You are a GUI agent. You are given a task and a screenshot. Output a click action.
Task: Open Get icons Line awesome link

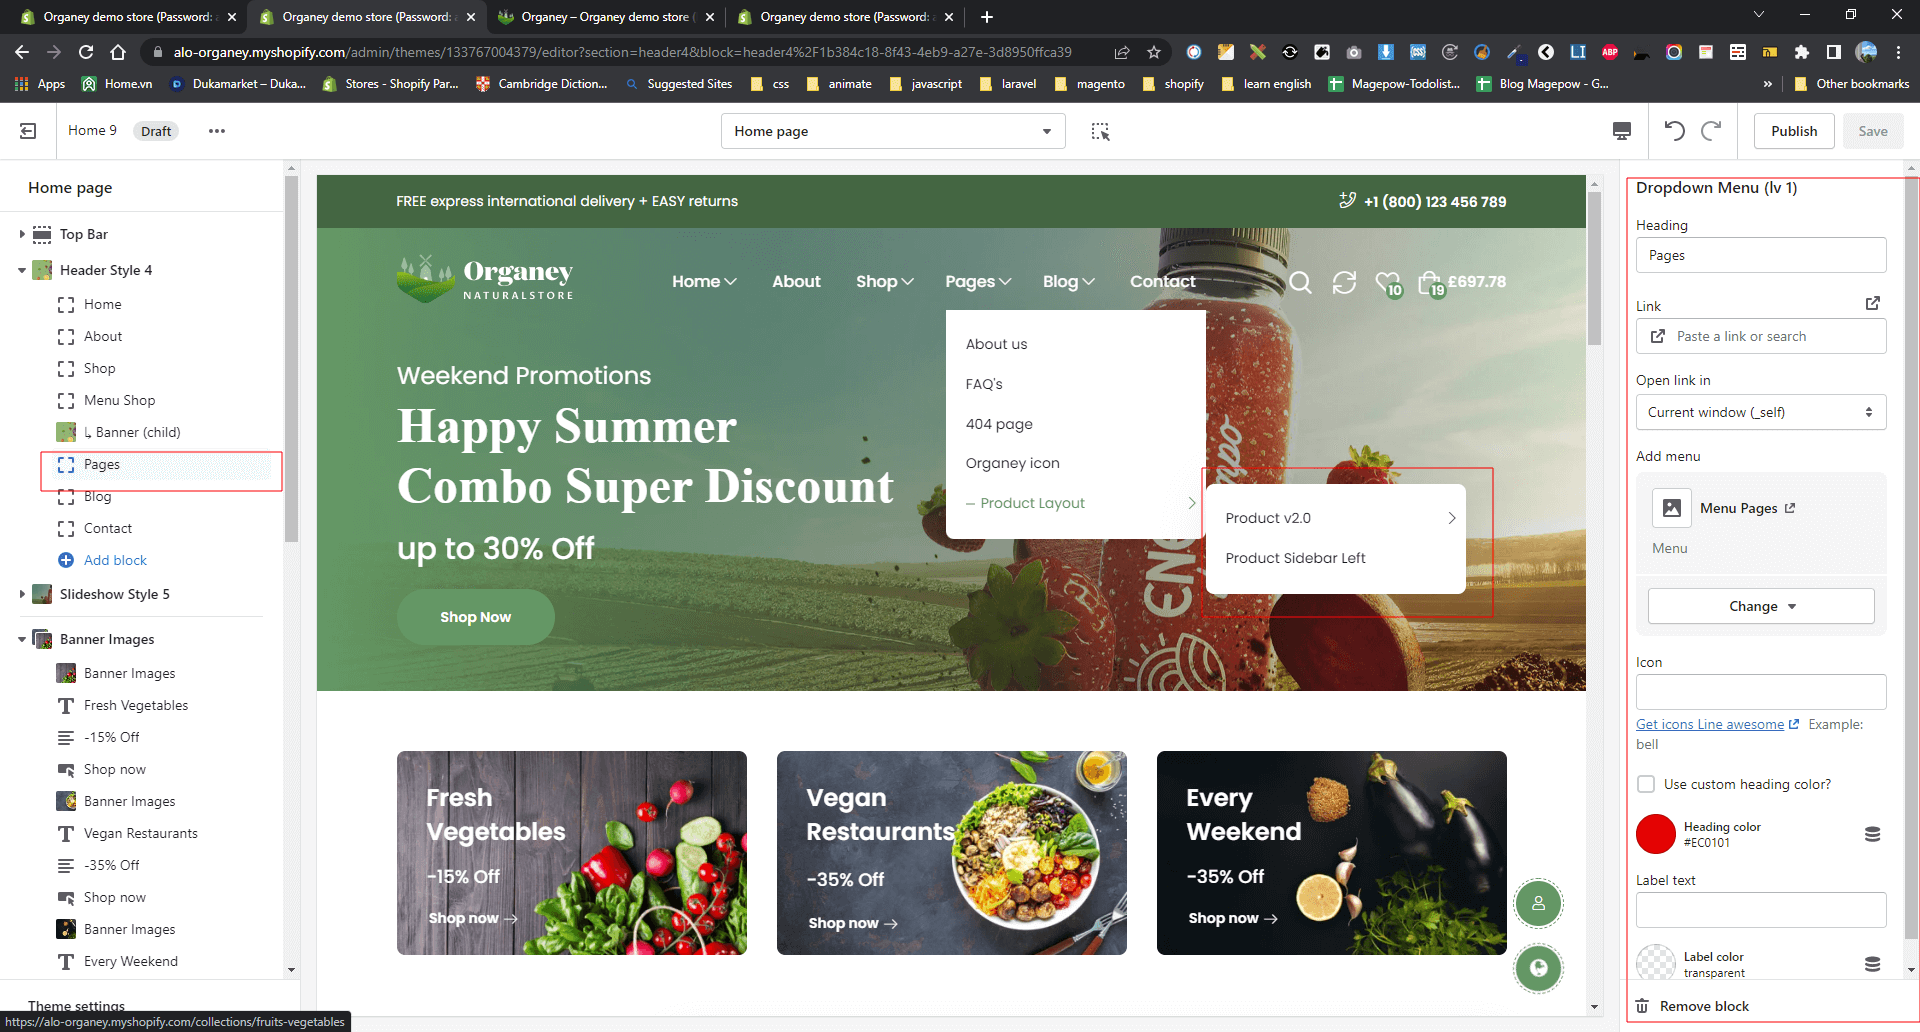click(x=1709, y=724)
